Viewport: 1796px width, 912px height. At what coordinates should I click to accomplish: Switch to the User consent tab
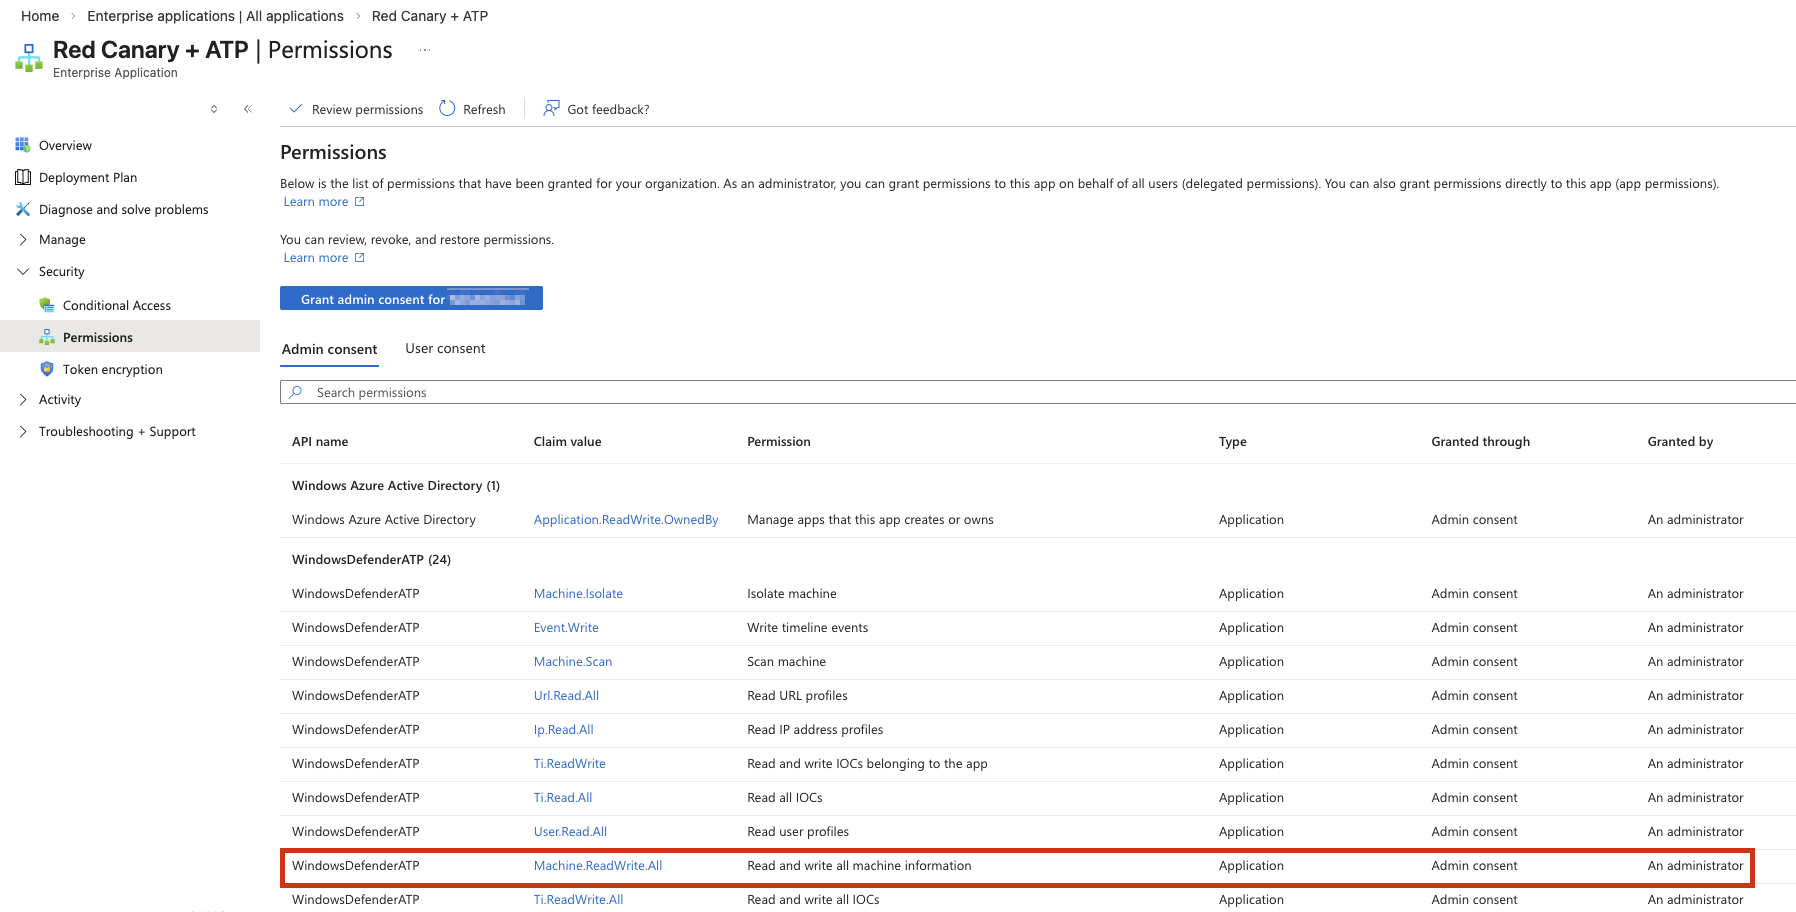click(445, 348)
